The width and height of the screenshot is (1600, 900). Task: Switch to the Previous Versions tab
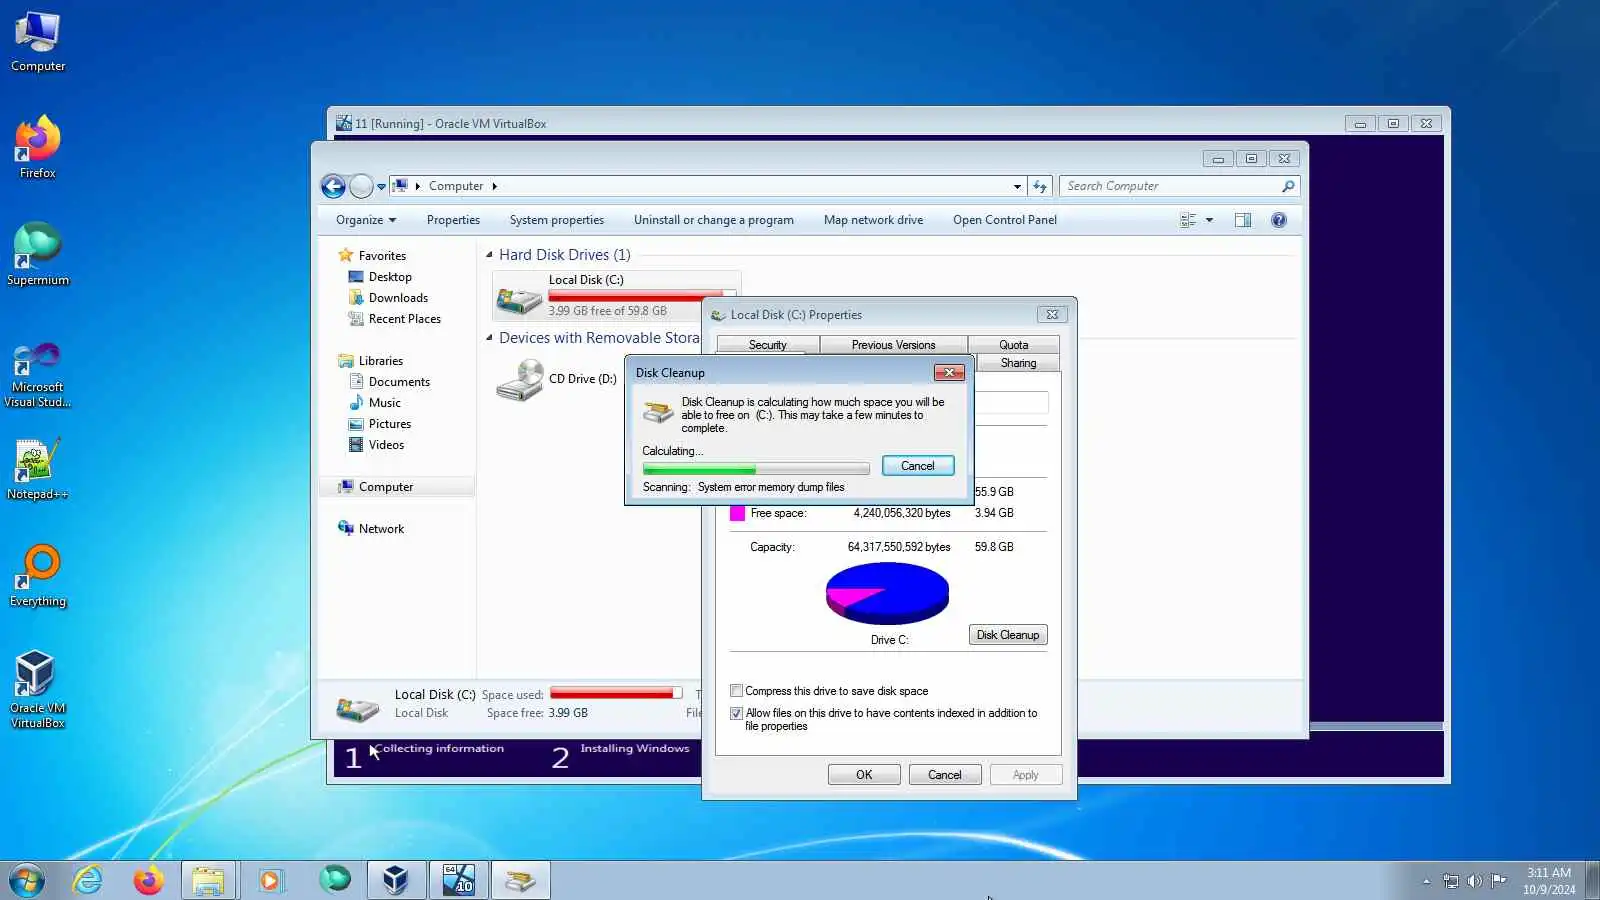[893, 345]
